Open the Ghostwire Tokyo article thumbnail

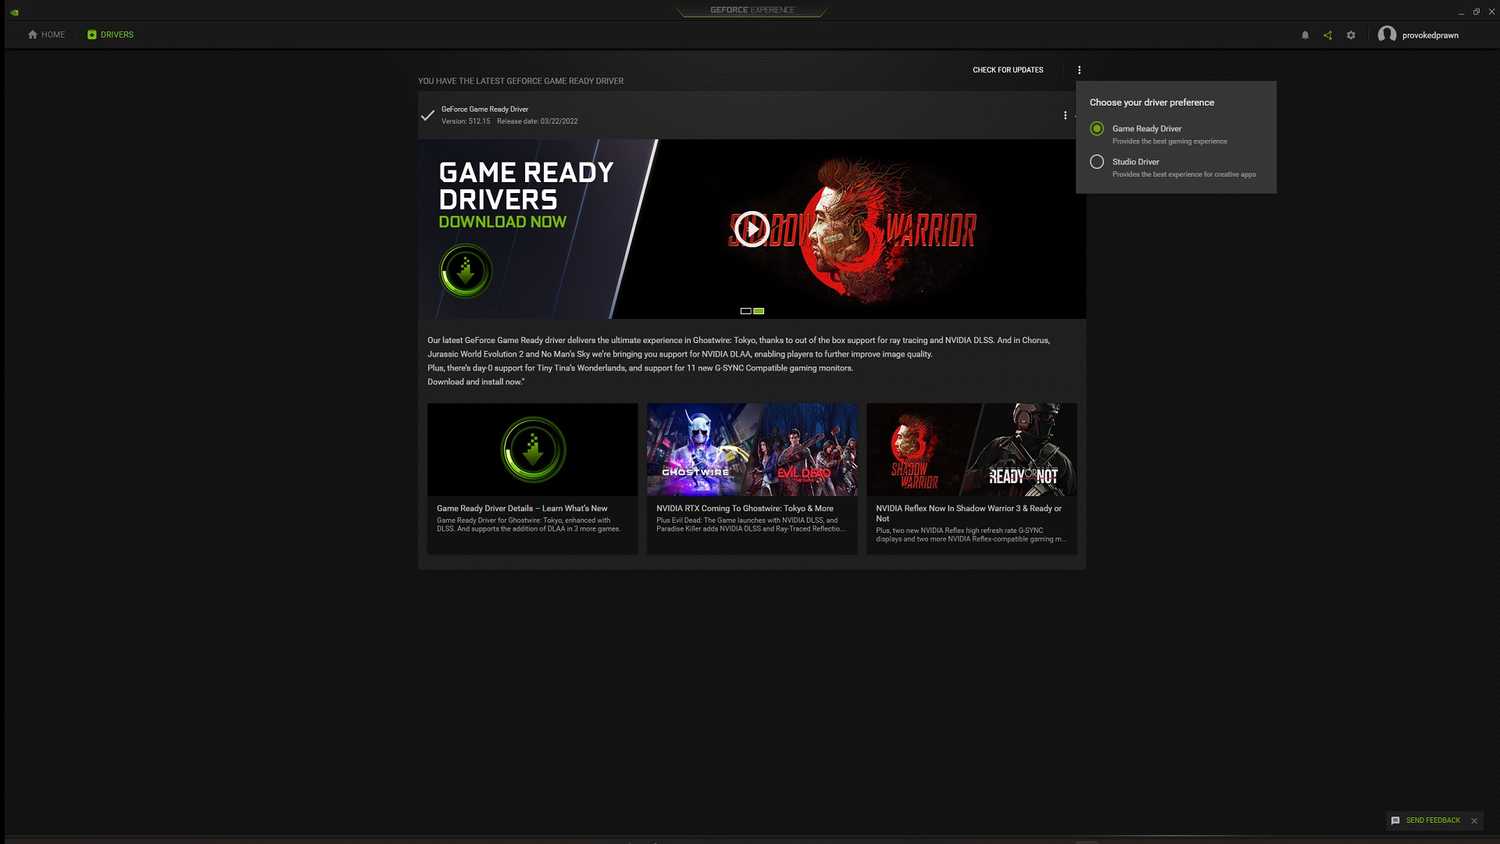[x=752, y=450]
